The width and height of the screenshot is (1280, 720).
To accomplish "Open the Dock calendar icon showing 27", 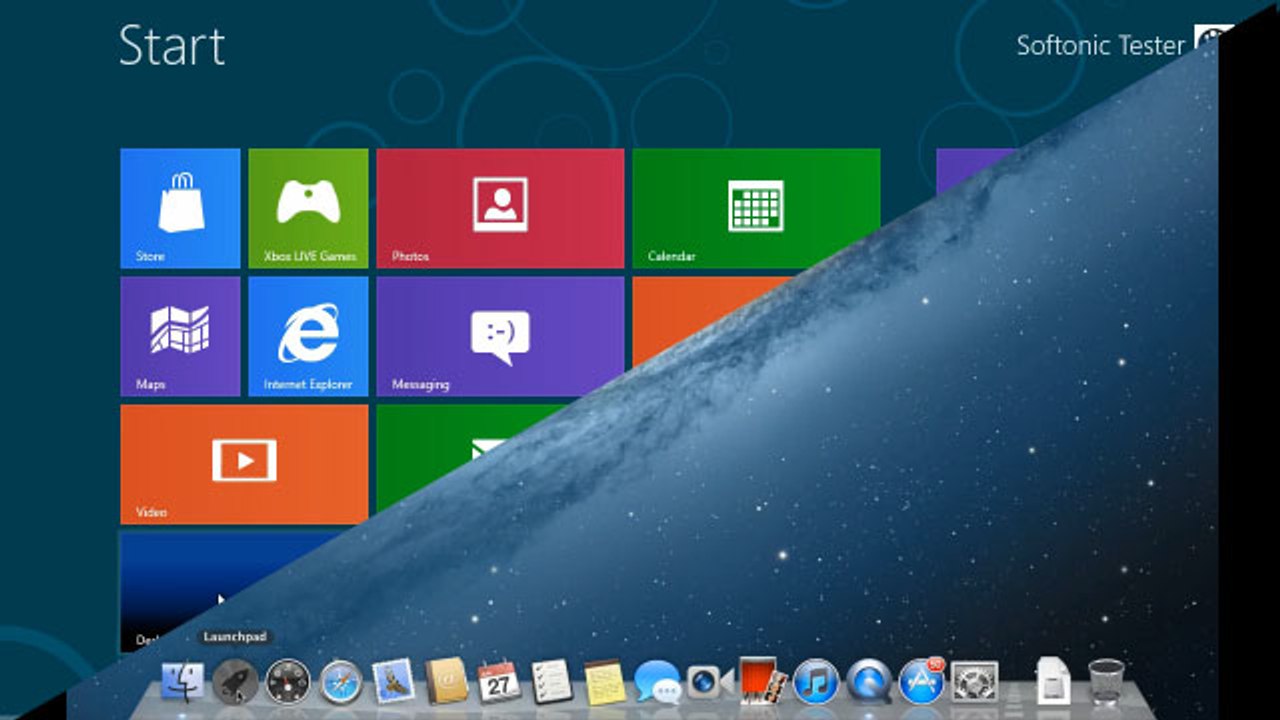I will pyautogui.click(x=499, y=682).
